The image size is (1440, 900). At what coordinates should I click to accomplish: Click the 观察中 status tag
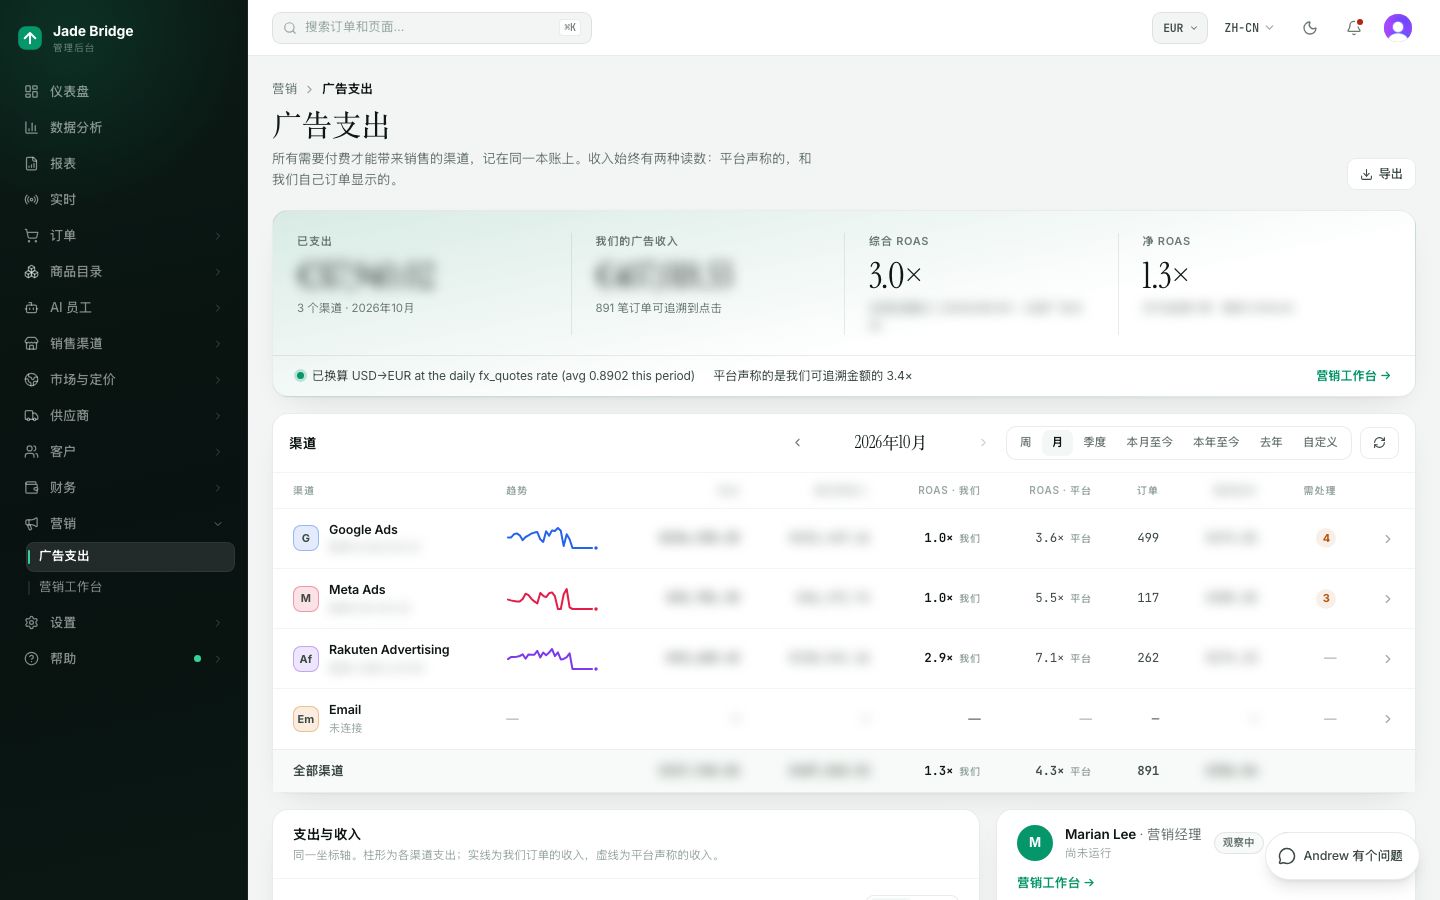click(1238, 843)
